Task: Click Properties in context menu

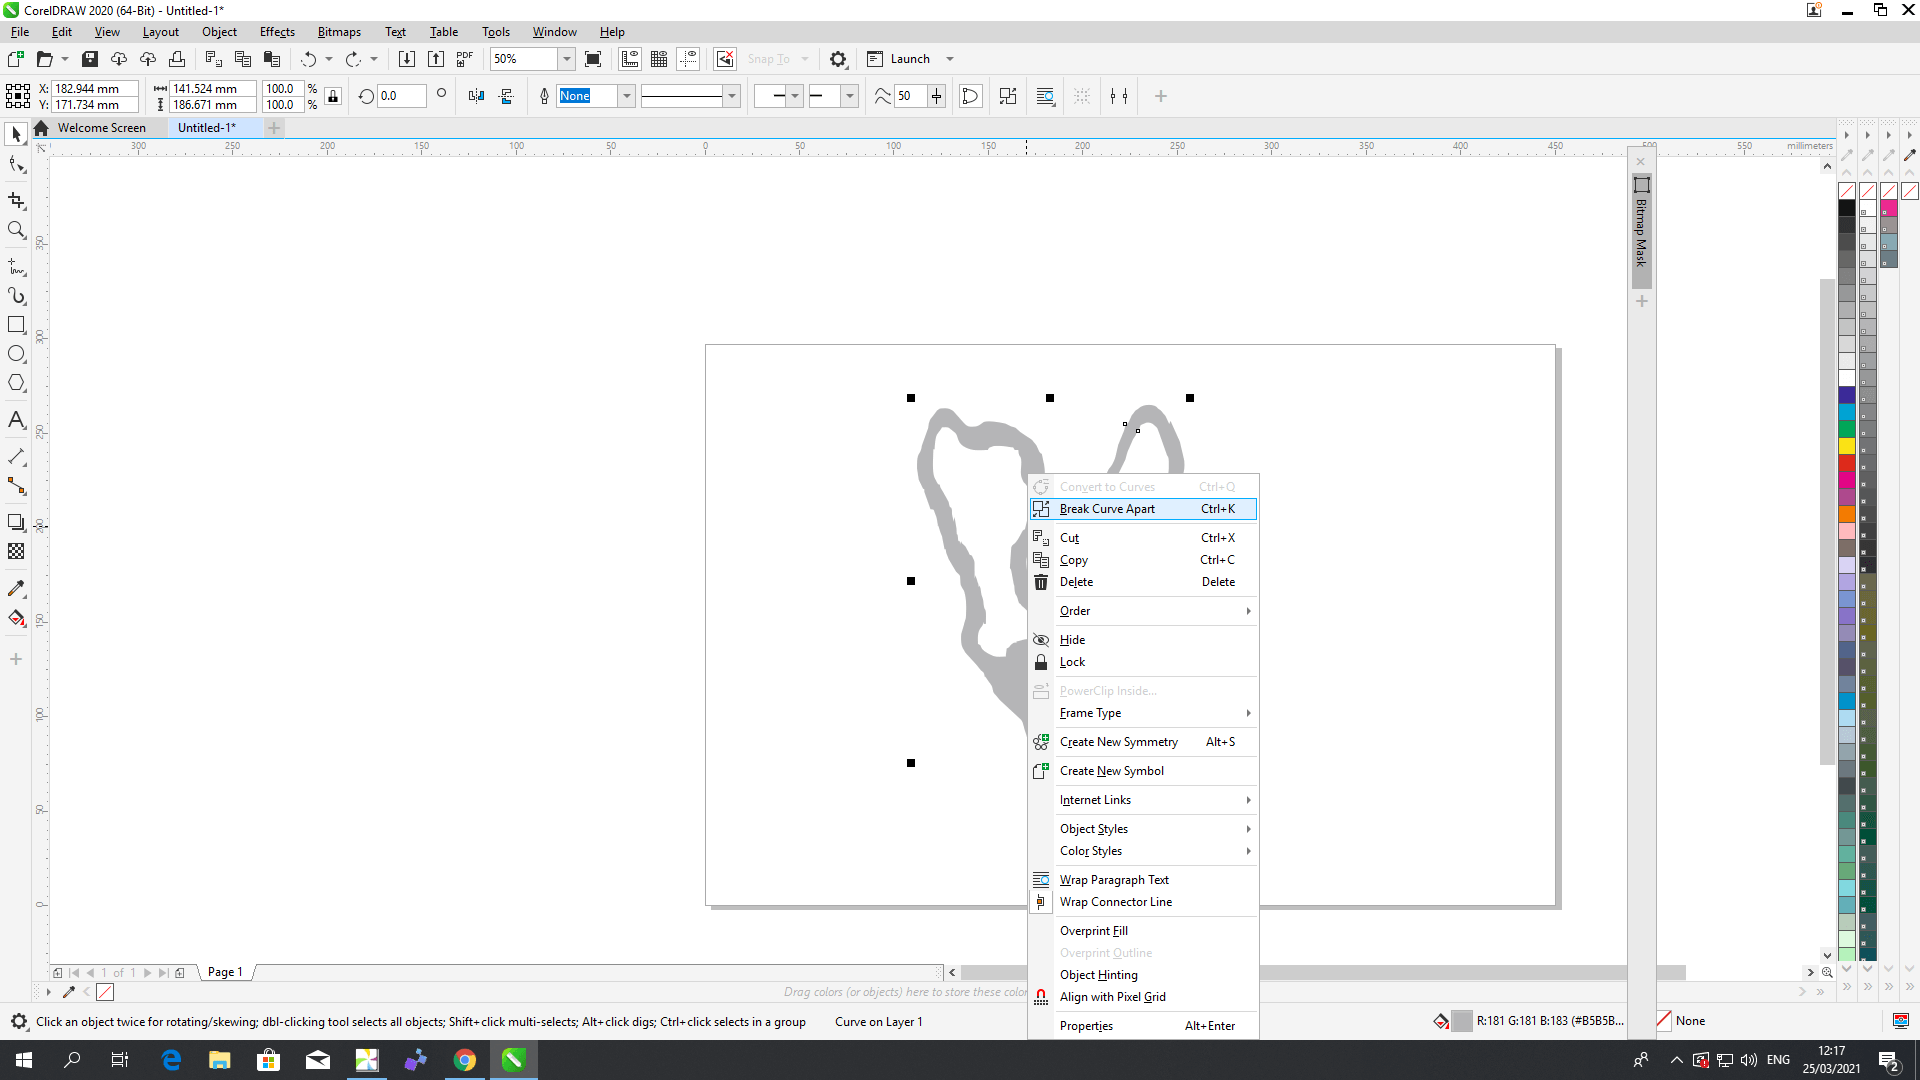Action: [1143, 1026]
